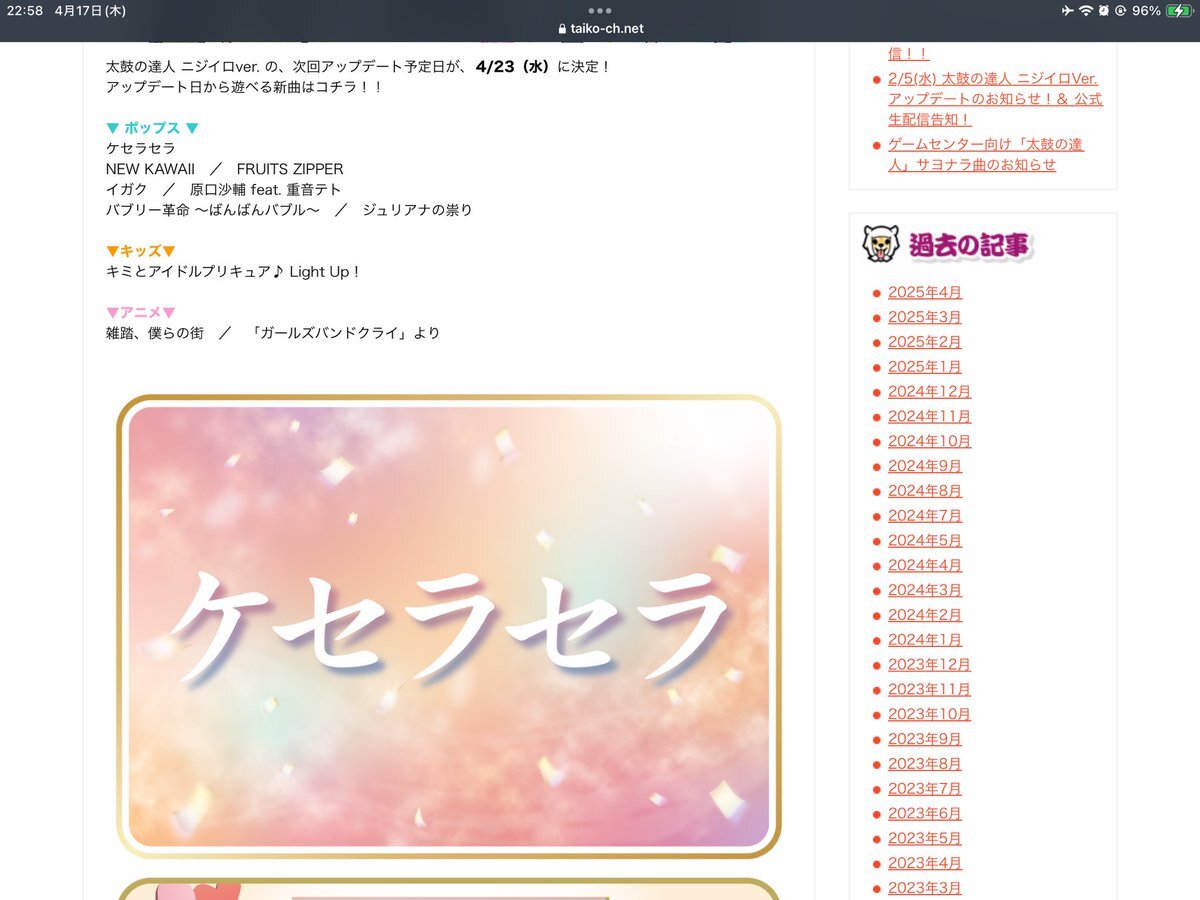Open the 2025年1月 archive link

pos(924,367)
